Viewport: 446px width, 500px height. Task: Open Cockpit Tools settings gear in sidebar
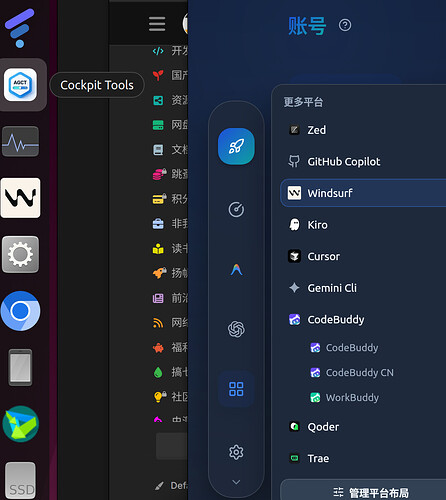point(236,452)
